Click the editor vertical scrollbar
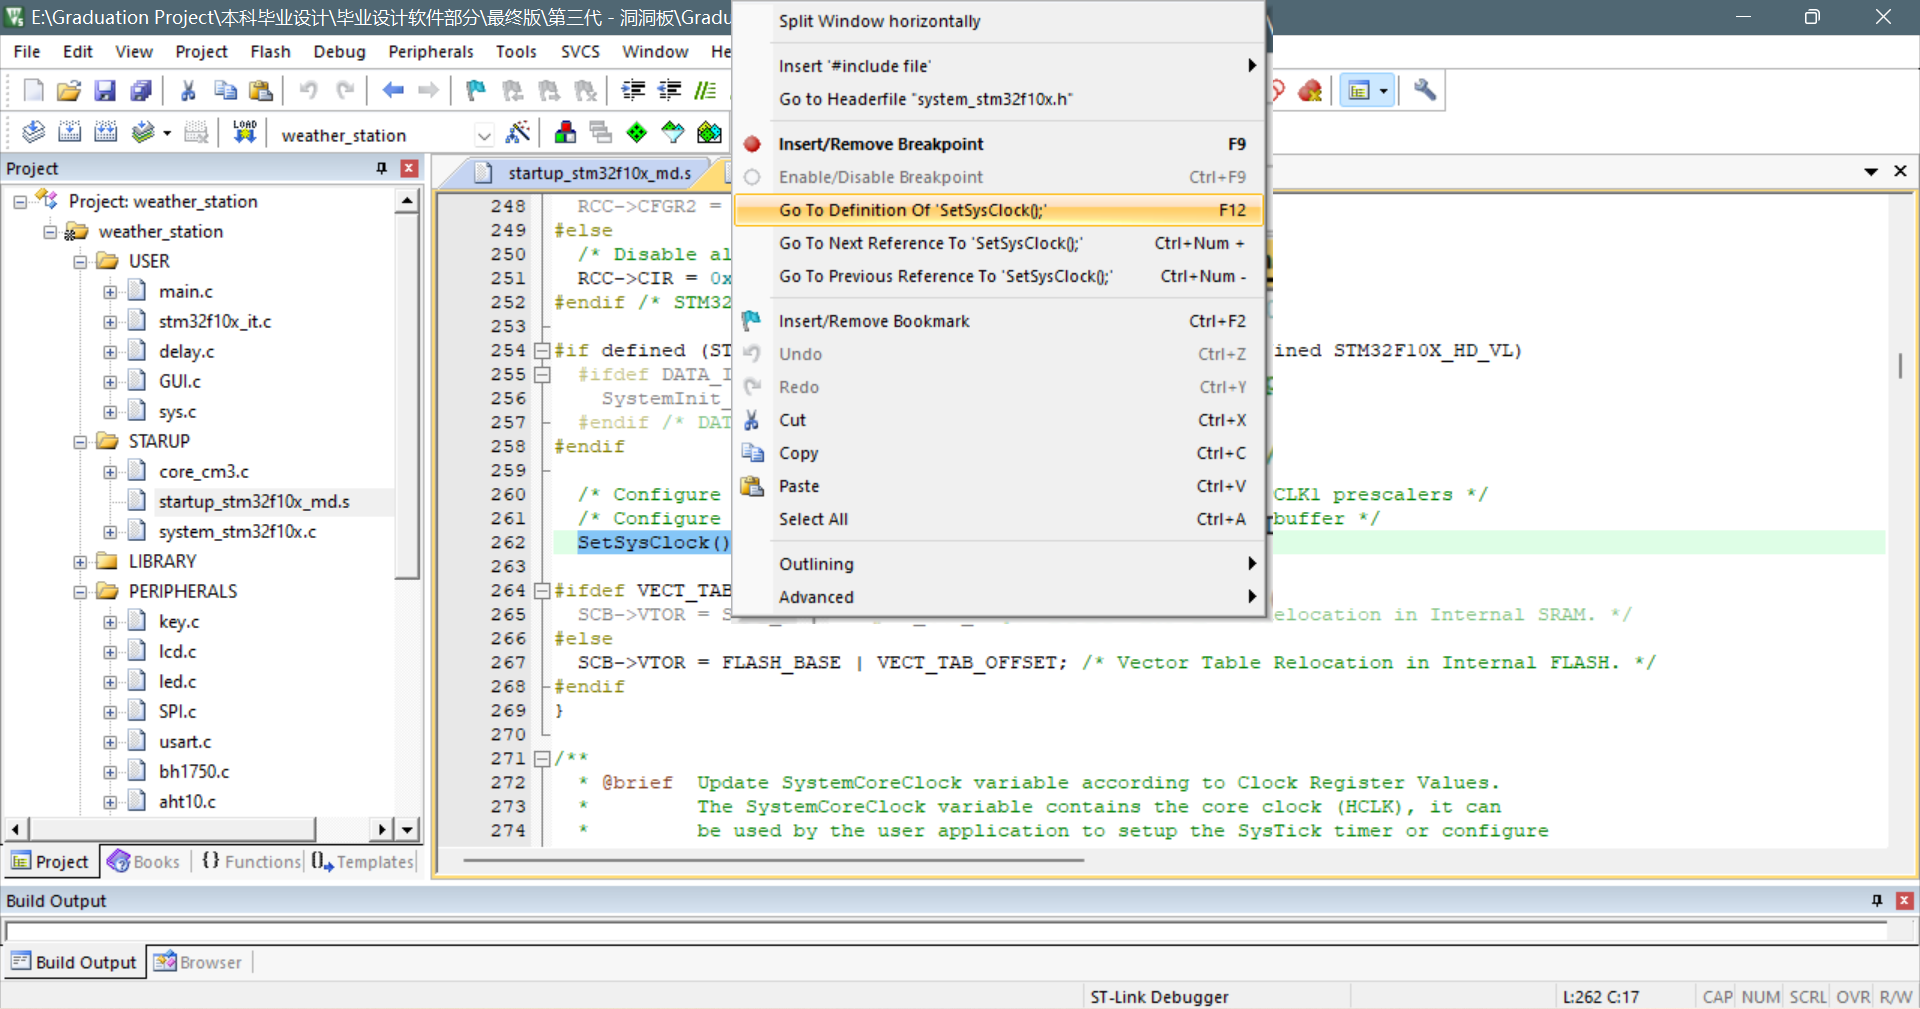 (x=1899, y=367)
